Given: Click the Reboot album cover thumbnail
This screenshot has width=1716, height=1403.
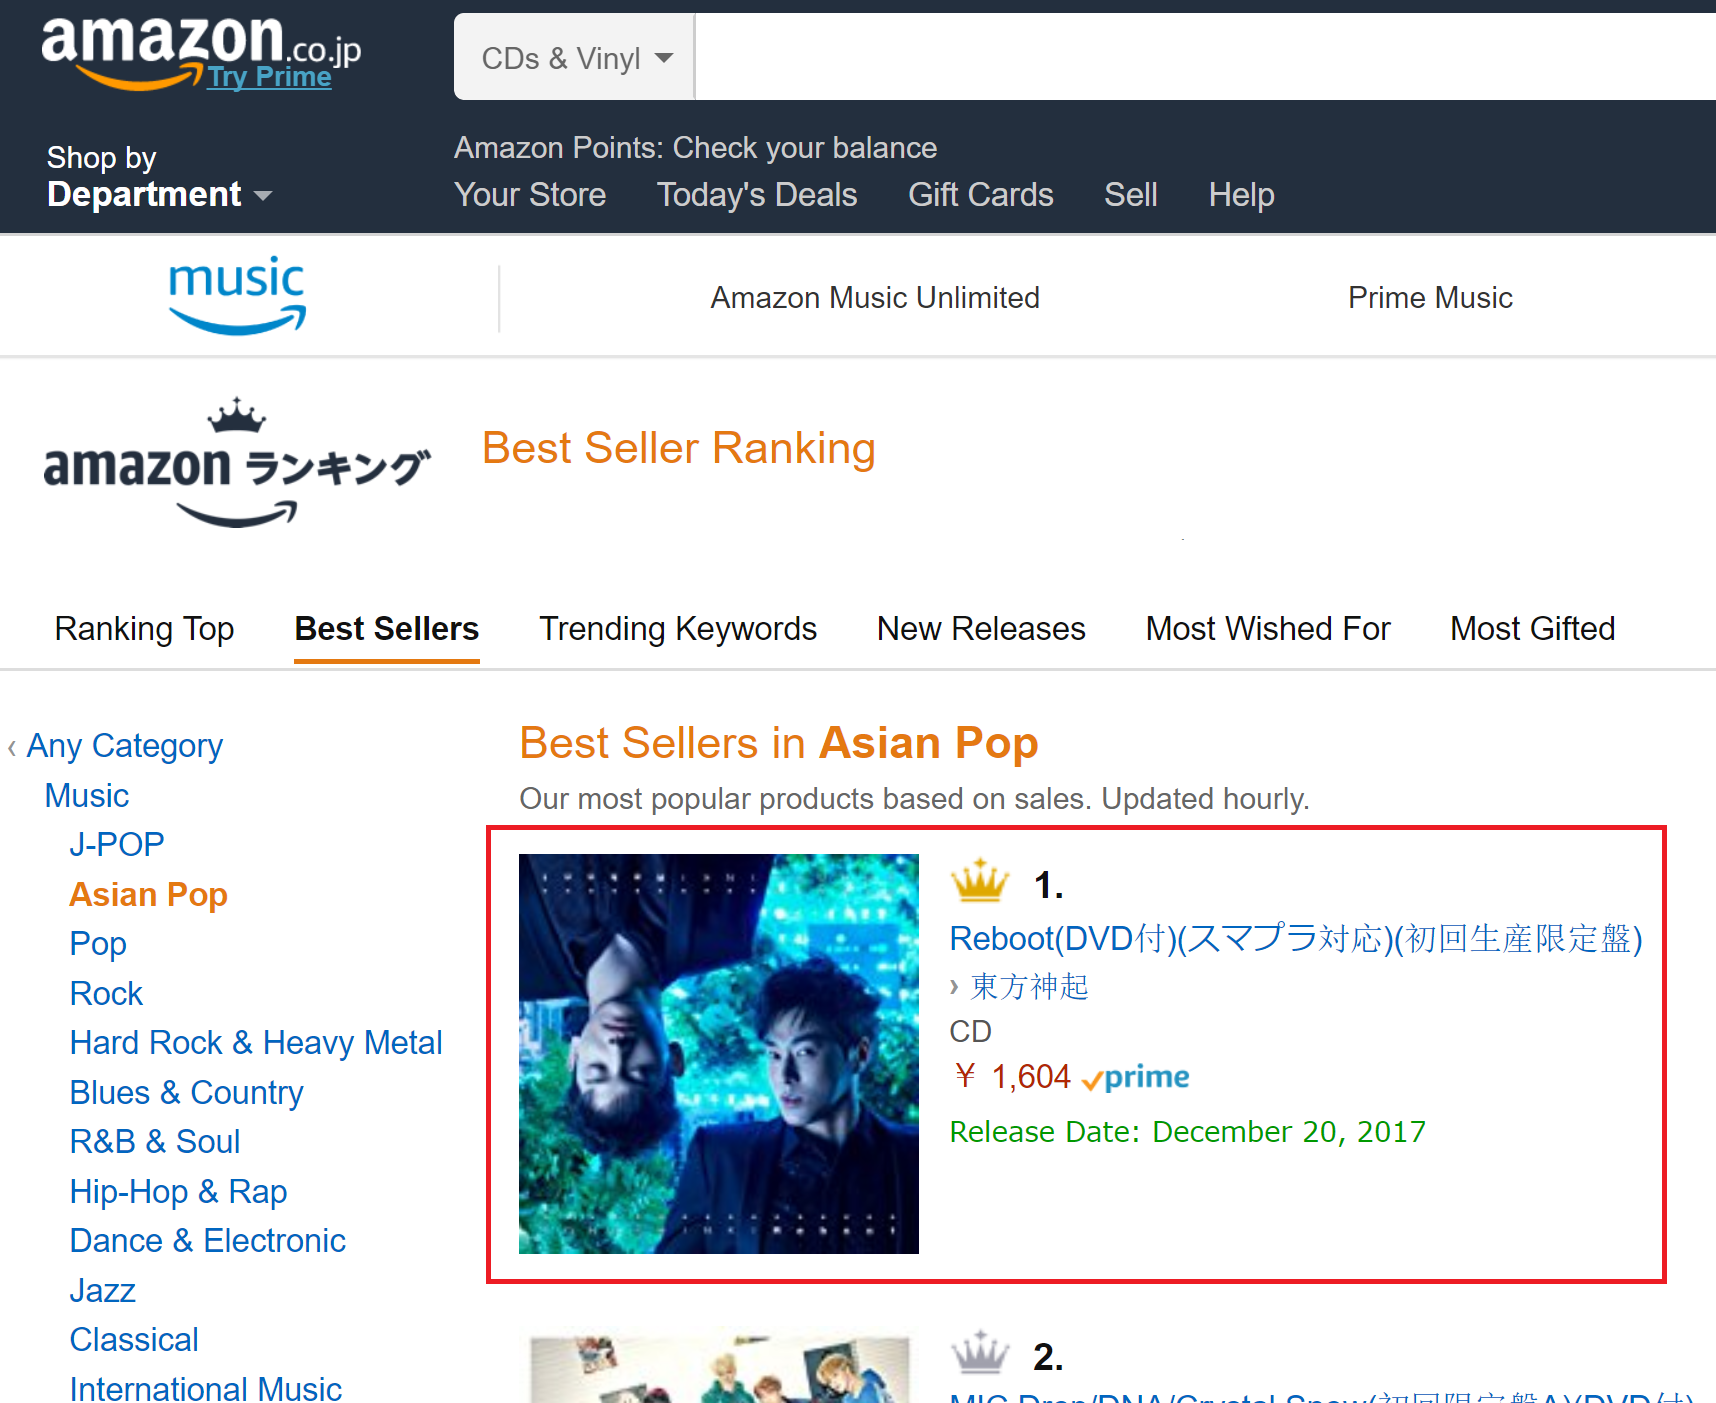Looking at the screenshot, I should click(x=718, y=1053).
